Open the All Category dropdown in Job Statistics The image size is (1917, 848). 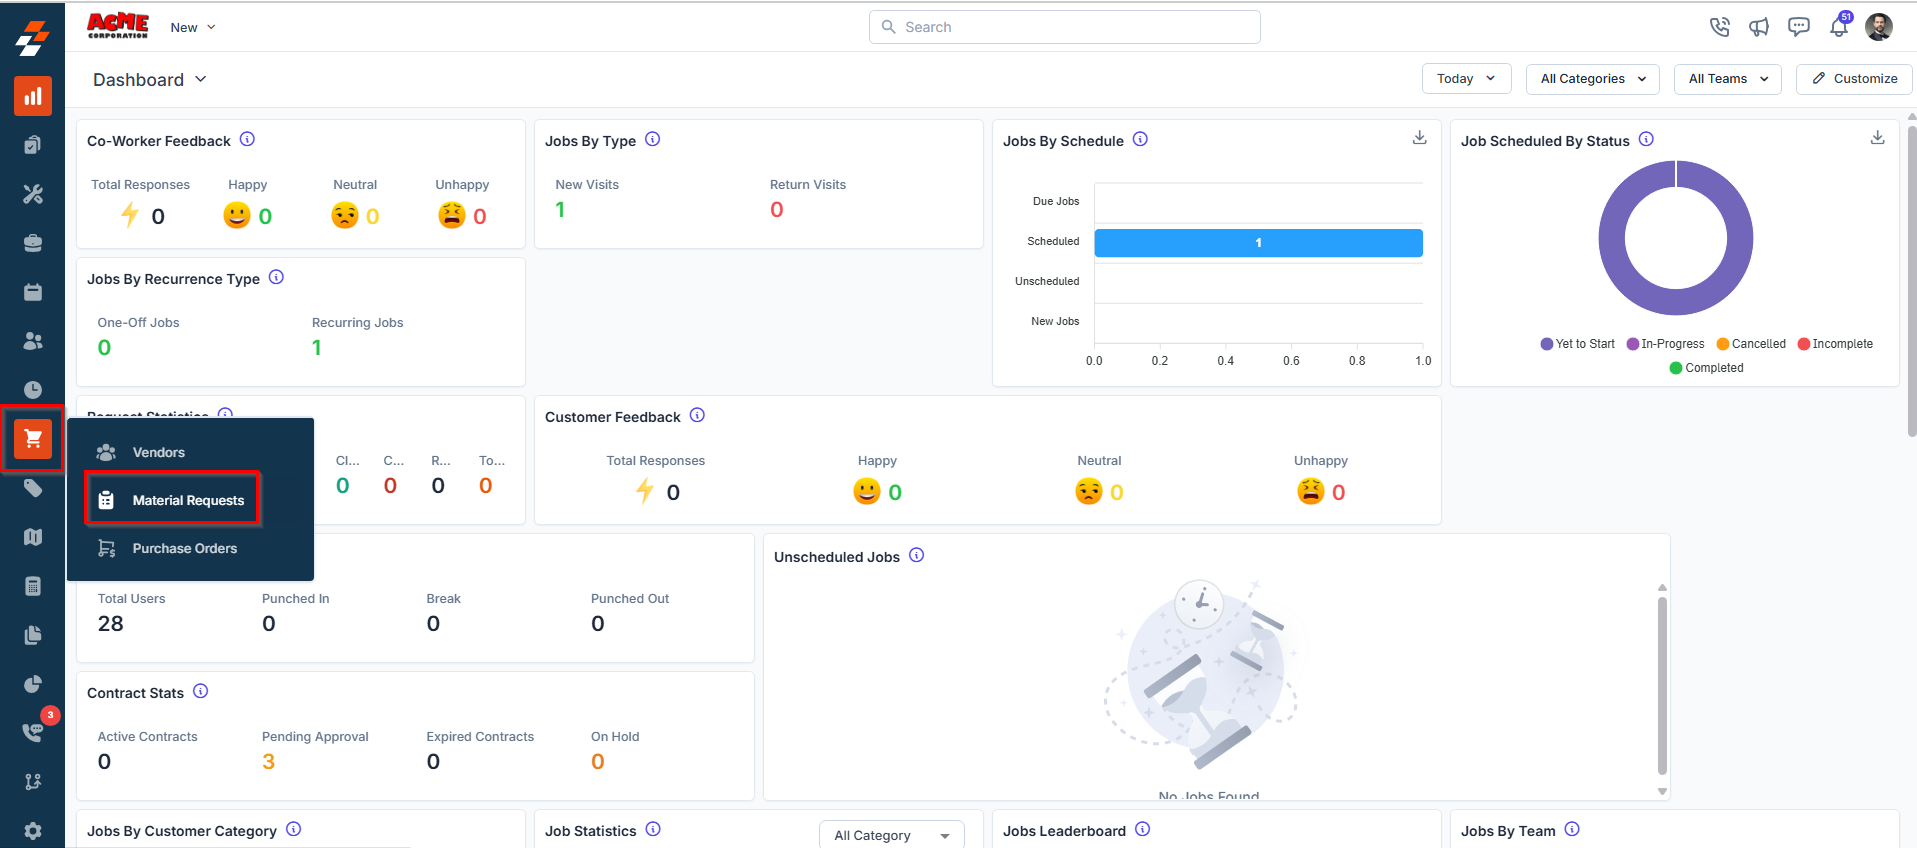click(891, 835)
